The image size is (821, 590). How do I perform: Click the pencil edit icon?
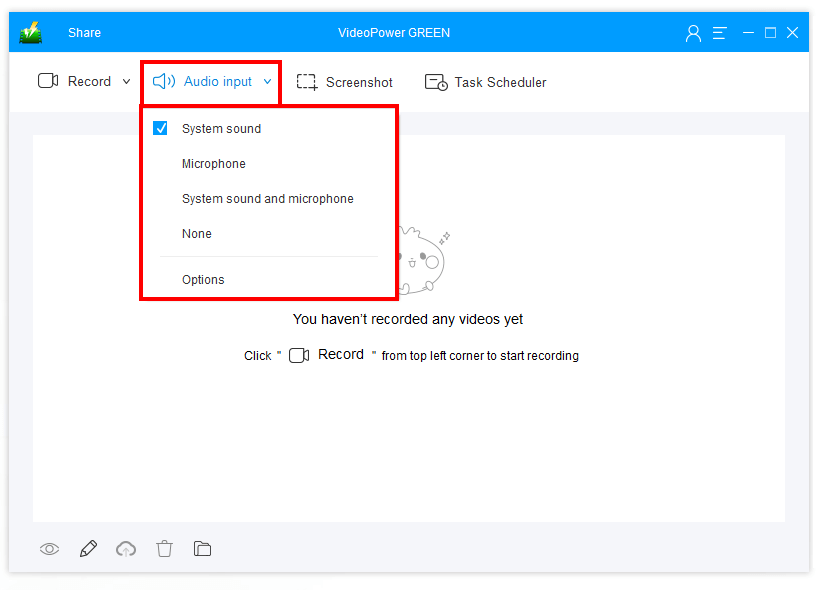point(88,549)
